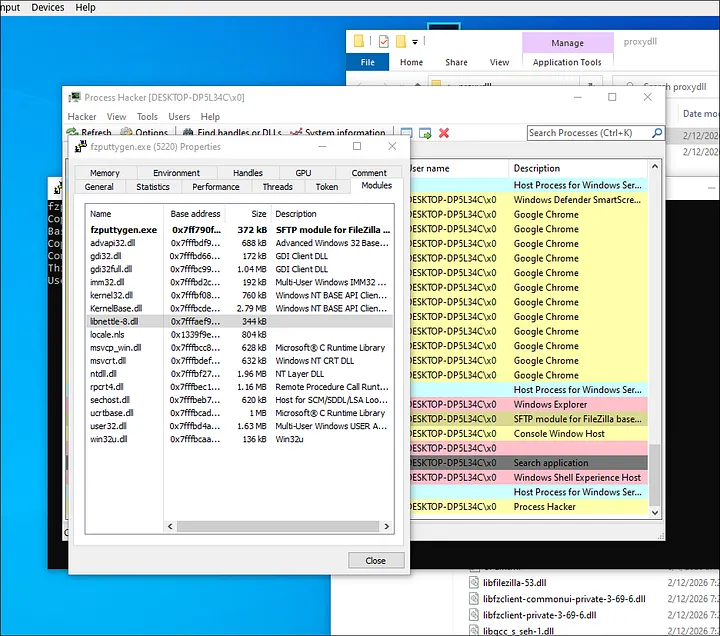Screen dimensions: 720x636
Task: Open the Help menu in Process Hacker
Action: coord(210,117)
